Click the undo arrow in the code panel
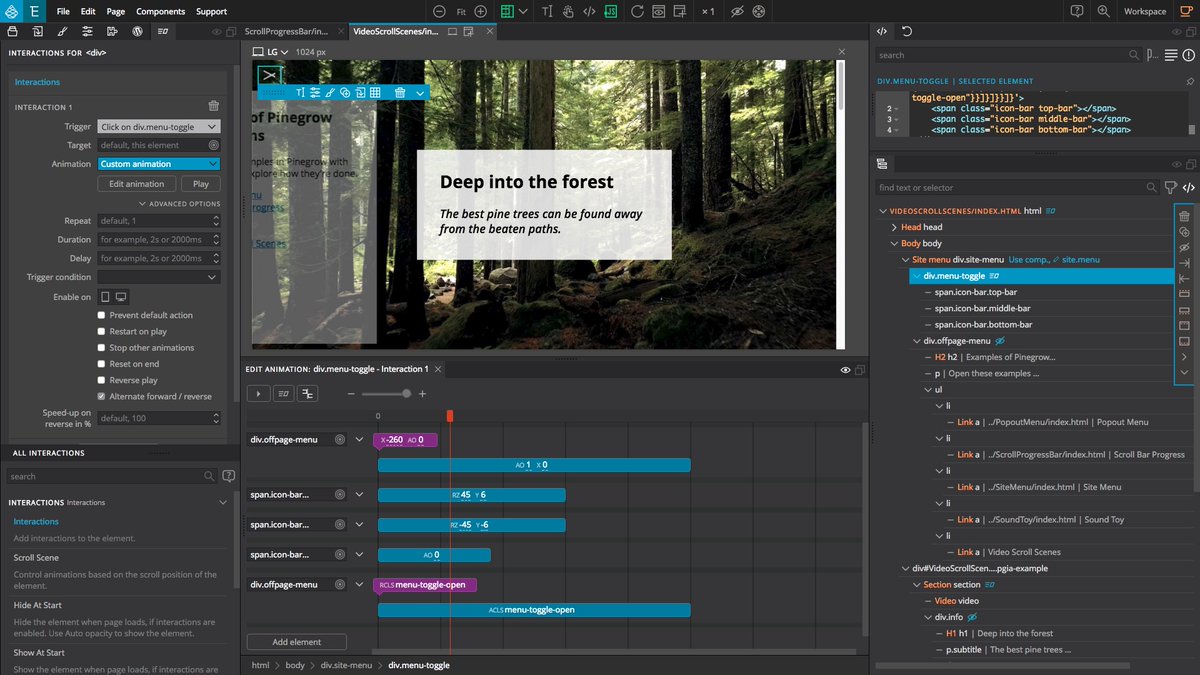This screenshot has height=675, width=1200. click(907, 31)
